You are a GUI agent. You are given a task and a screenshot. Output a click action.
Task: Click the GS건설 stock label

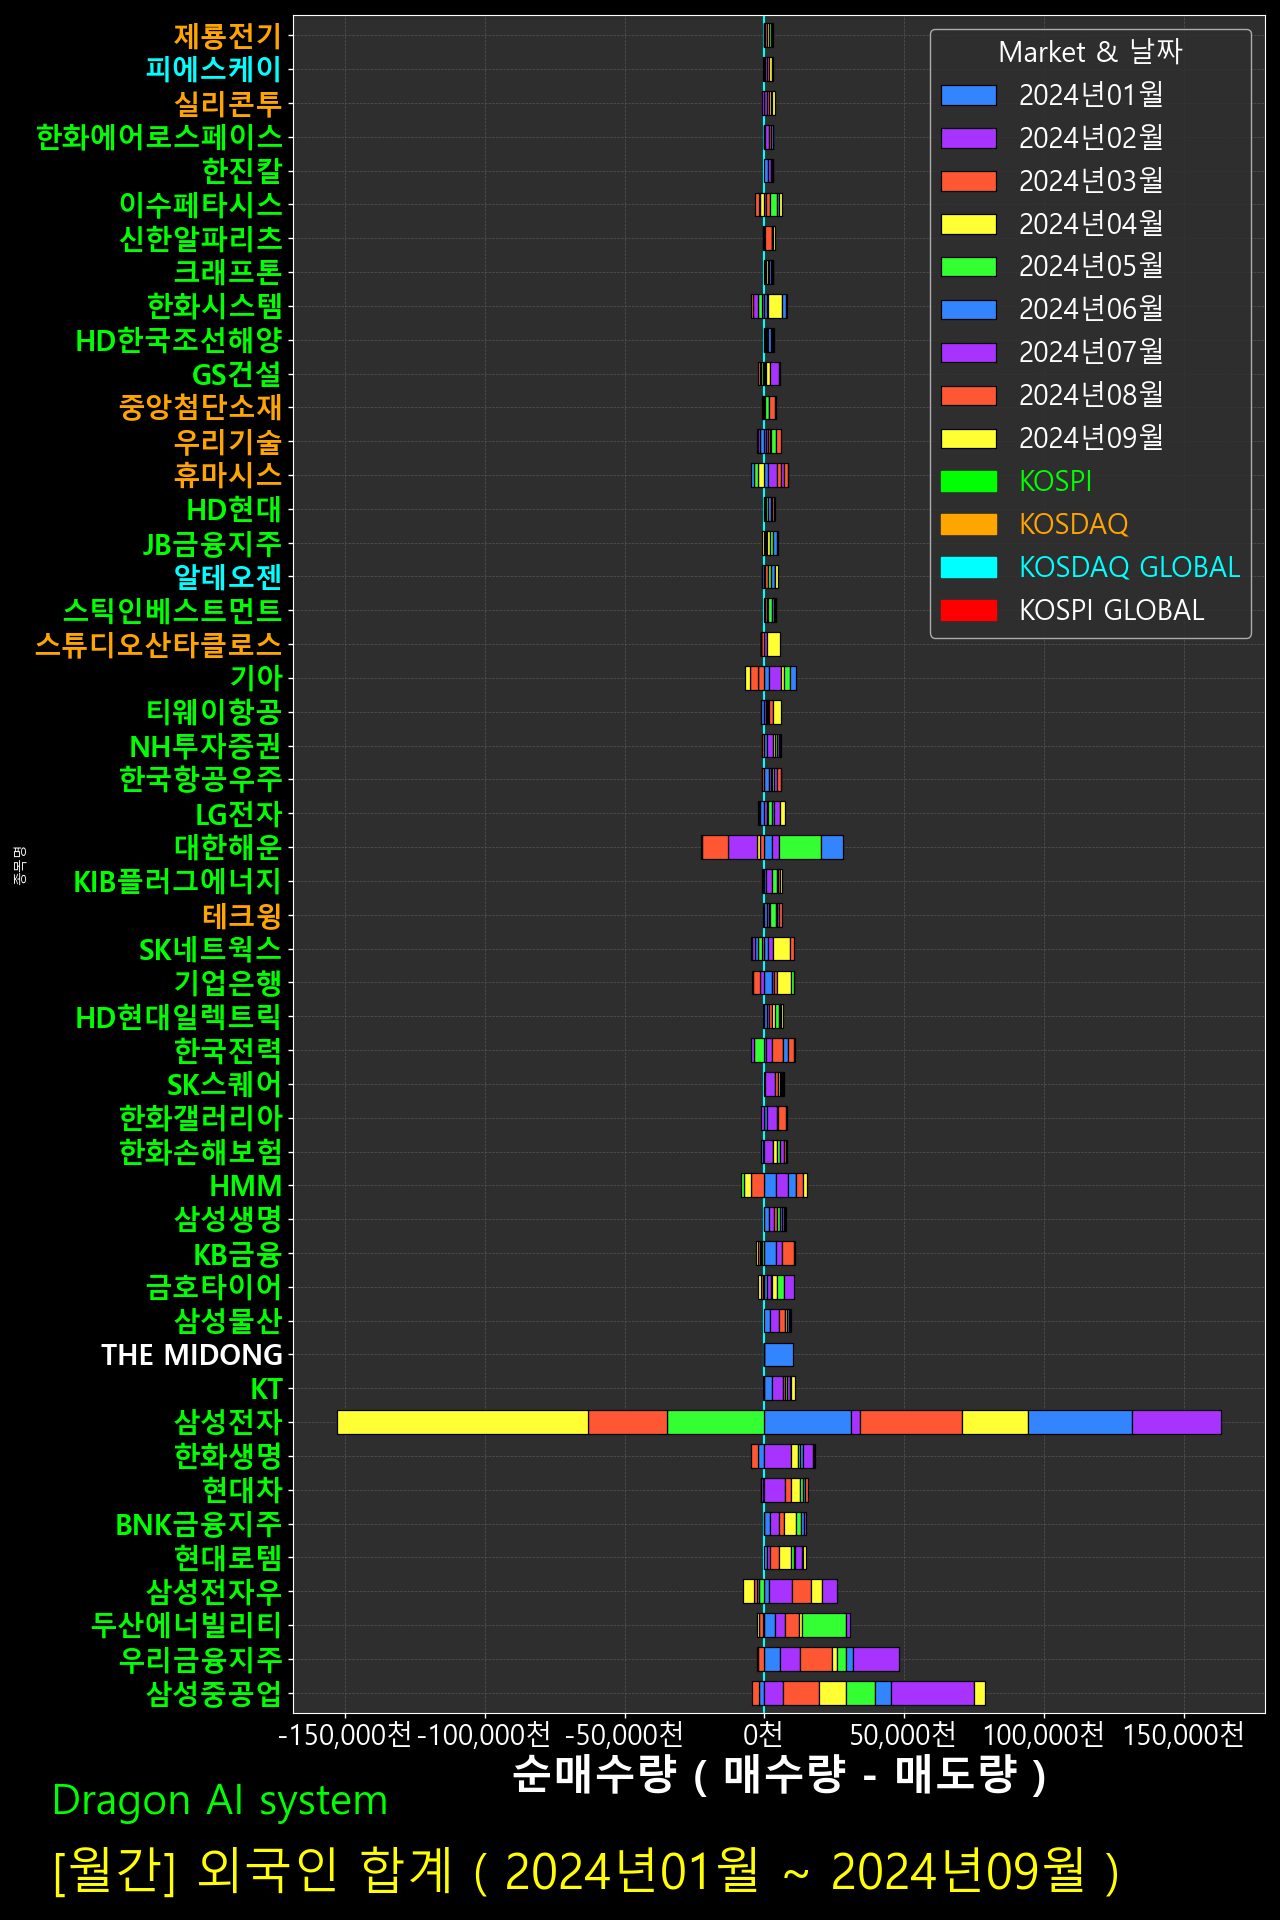[x=237, y=374]
